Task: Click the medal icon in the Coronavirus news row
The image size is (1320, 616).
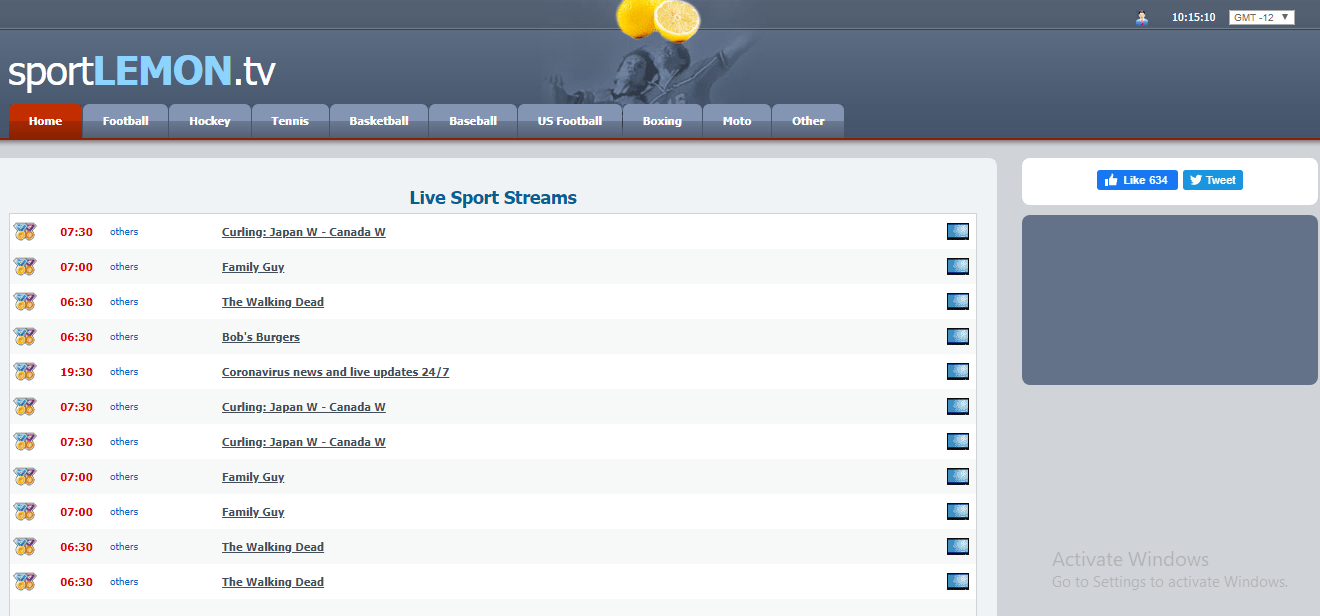Action: [25, 372]
